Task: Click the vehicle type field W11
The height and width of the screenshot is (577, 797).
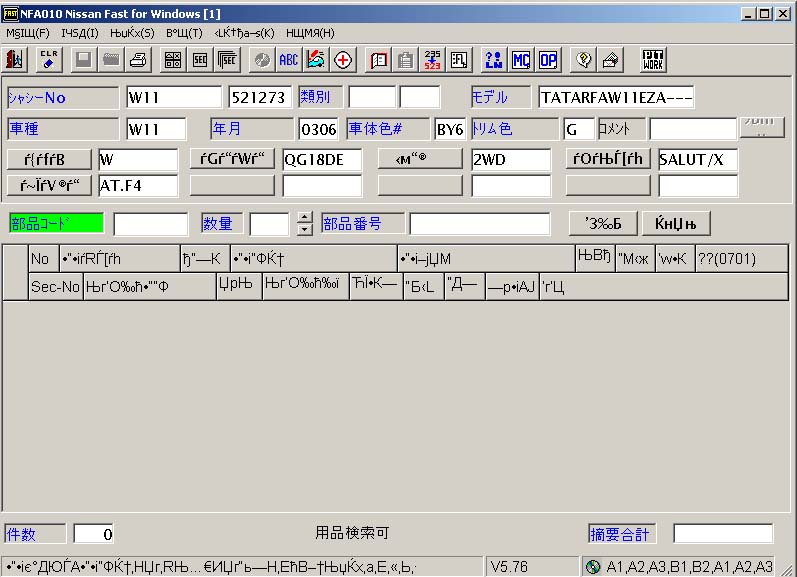Action: [156, 129]
